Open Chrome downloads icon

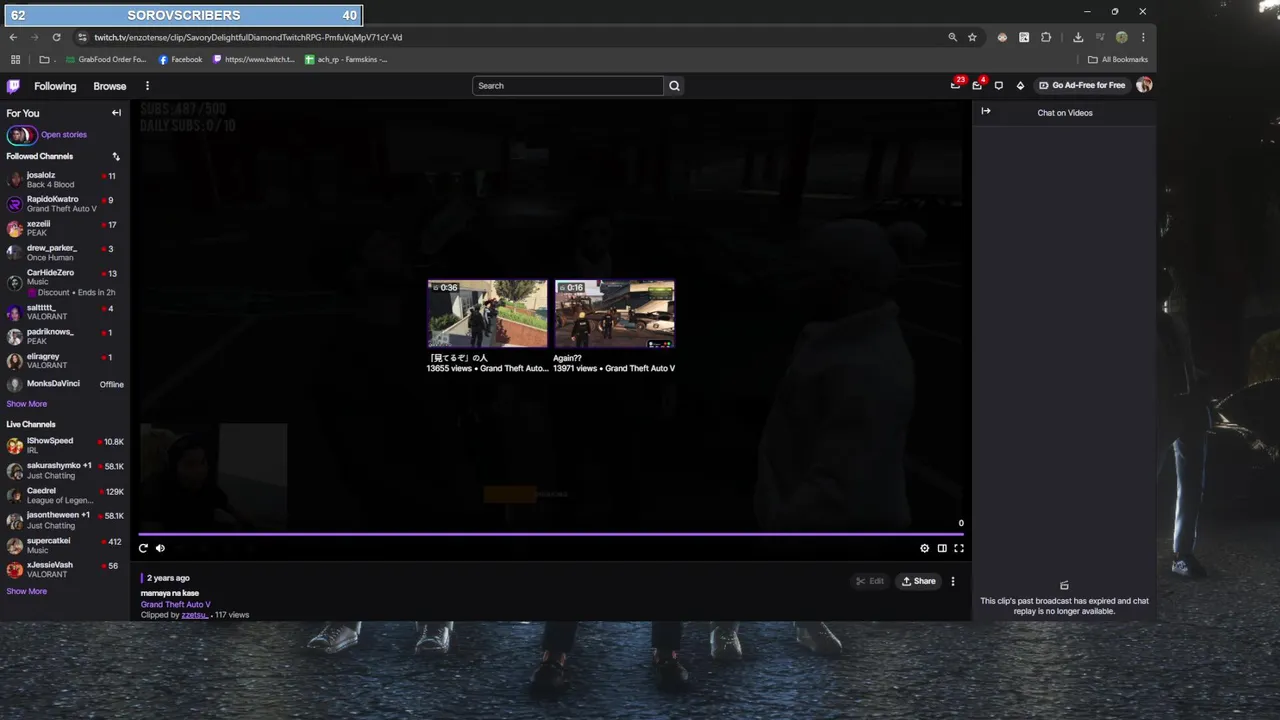click(x=1078, y=37)
